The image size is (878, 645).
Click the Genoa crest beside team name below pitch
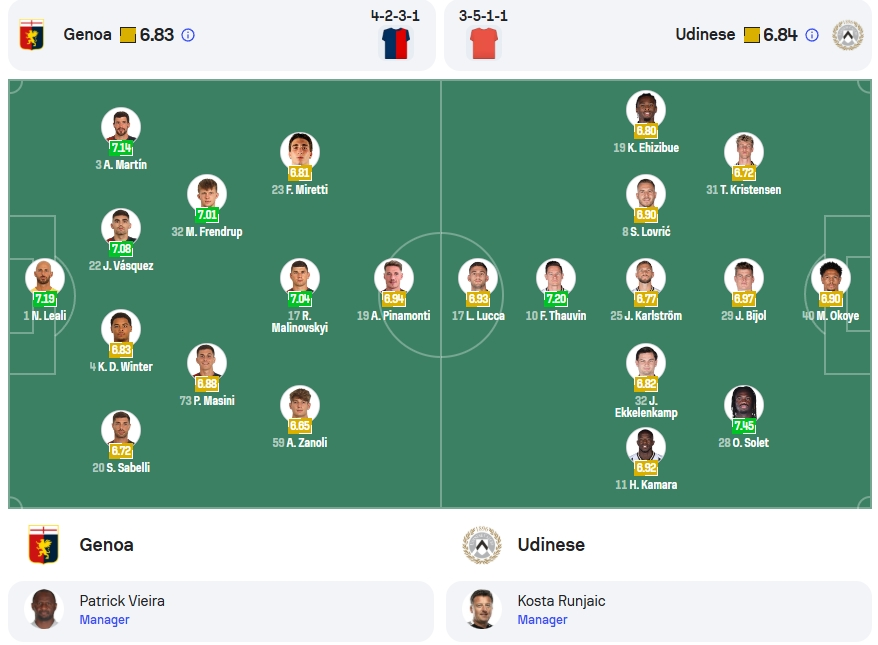coord(44,544)
